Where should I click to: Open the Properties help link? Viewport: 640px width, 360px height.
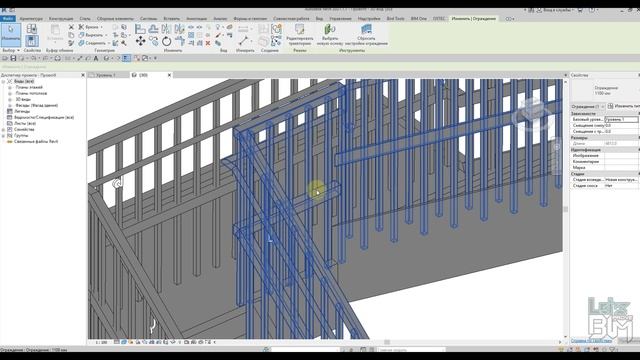click(x=591, y=340)
